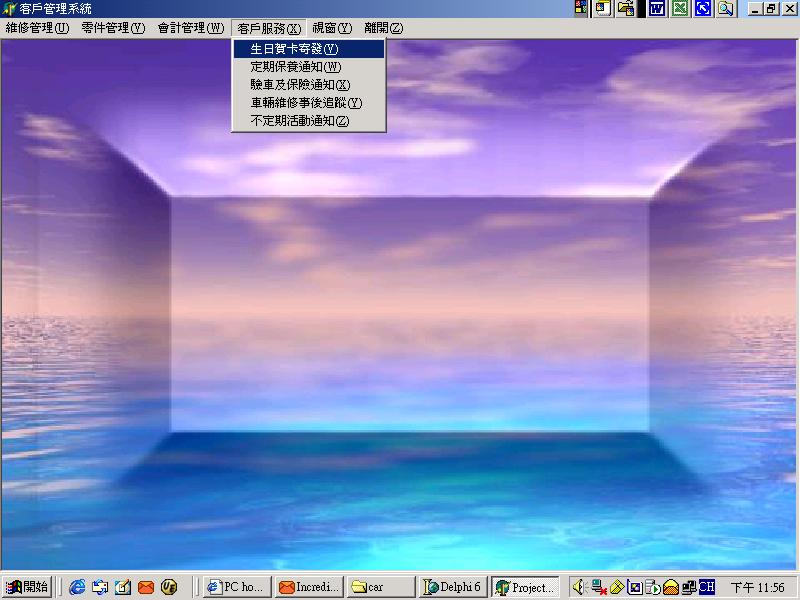
Task: Choose 定期保養通知 from the dropdown
Action: click(309, 67)
